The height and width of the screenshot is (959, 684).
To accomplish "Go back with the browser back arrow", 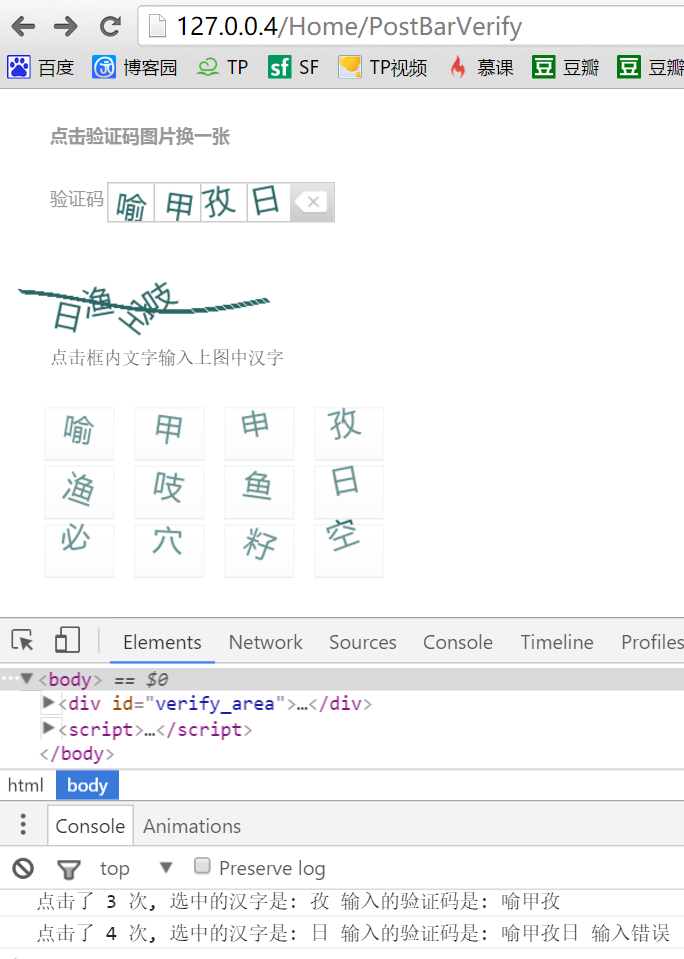I will point(24,26).
